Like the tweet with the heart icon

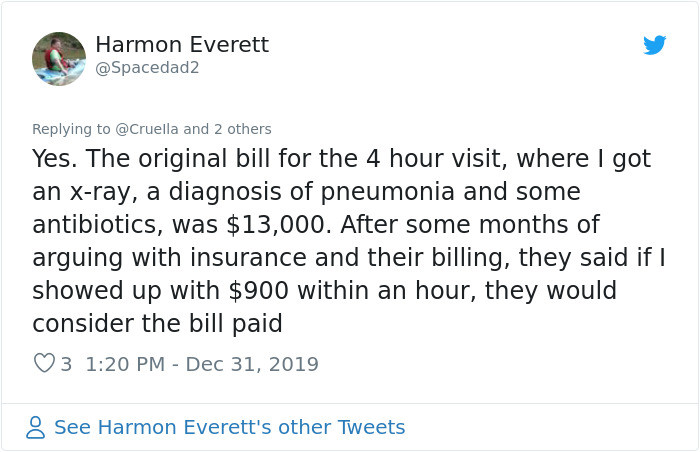44,363
